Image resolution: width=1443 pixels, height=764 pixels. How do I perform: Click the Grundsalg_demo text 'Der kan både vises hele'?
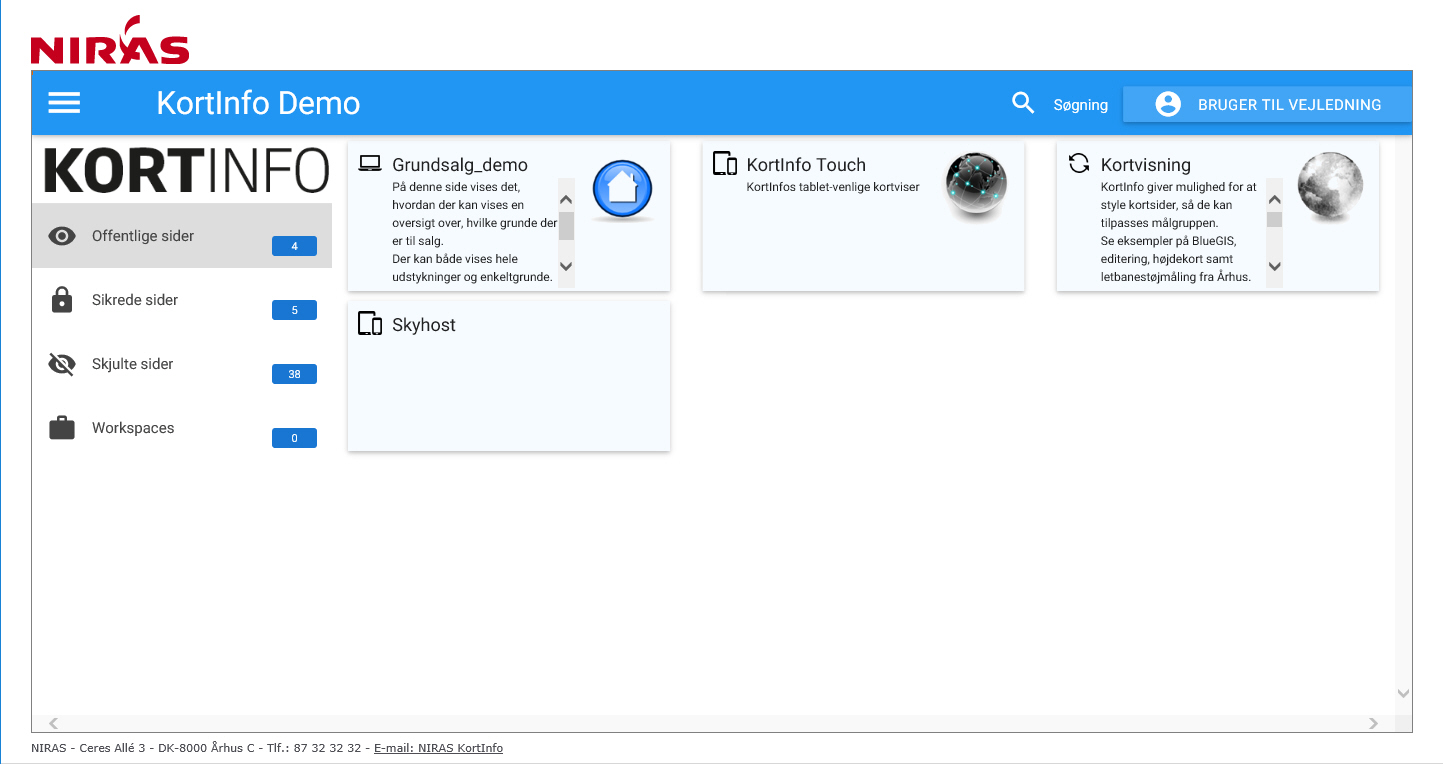455,259
